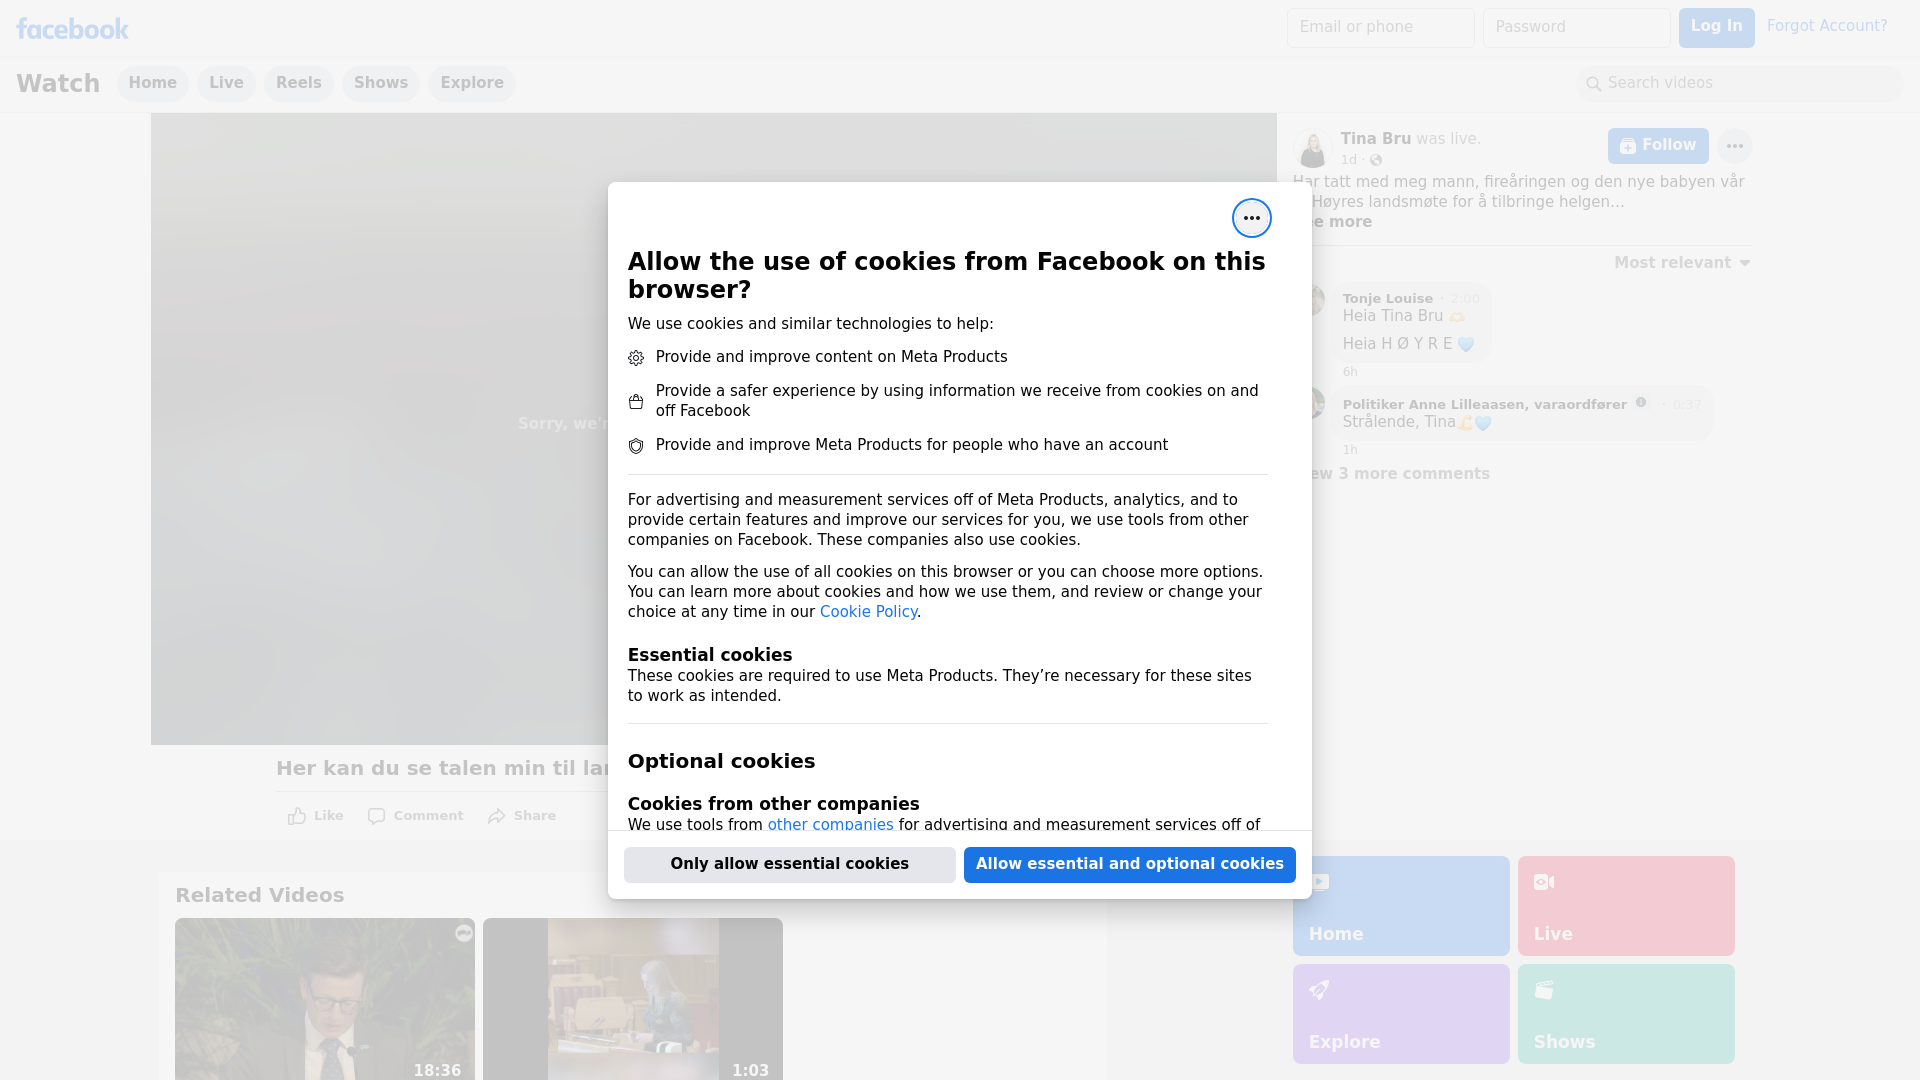Click Only allow essential cookies
The height and width of the screenshot is (1080, 1920).
pyautogui.click(x=790, y=865)
